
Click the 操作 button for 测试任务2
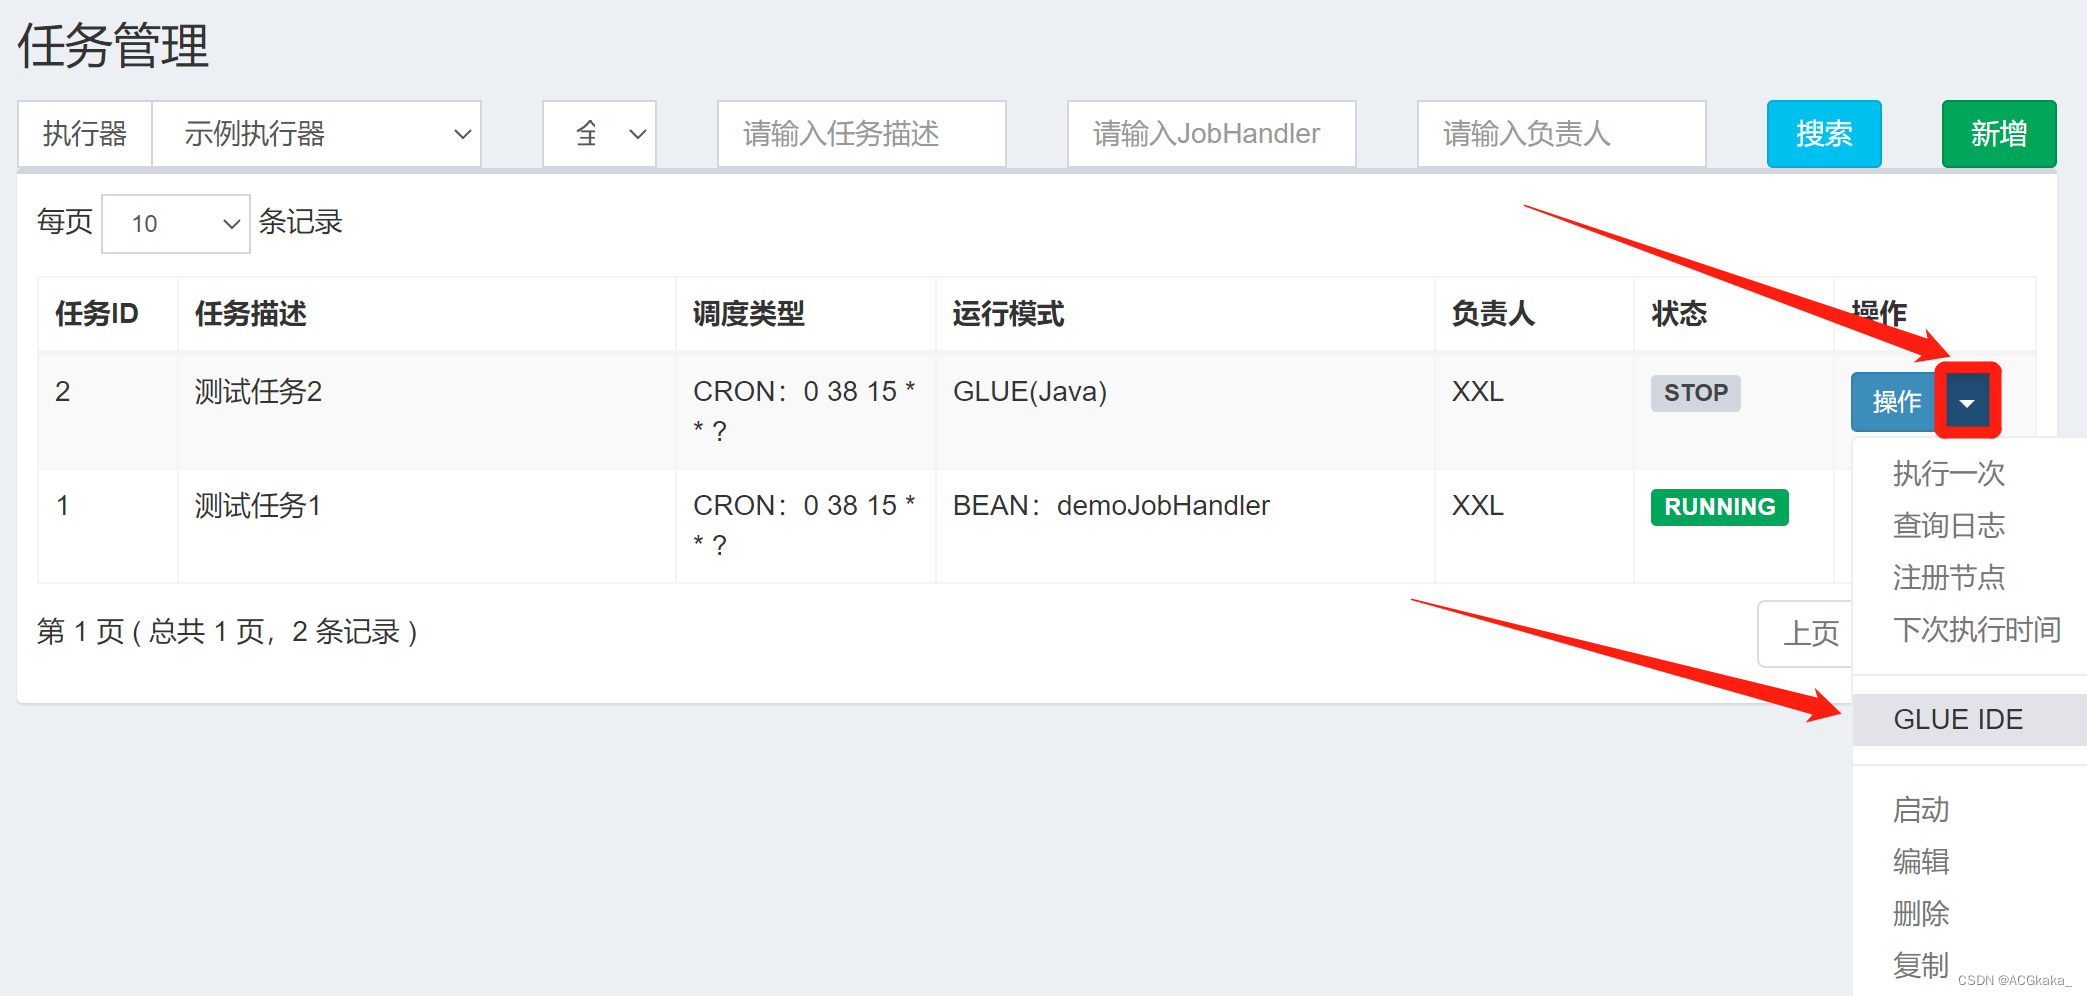pyautogui.click(x=1896, y=402)
